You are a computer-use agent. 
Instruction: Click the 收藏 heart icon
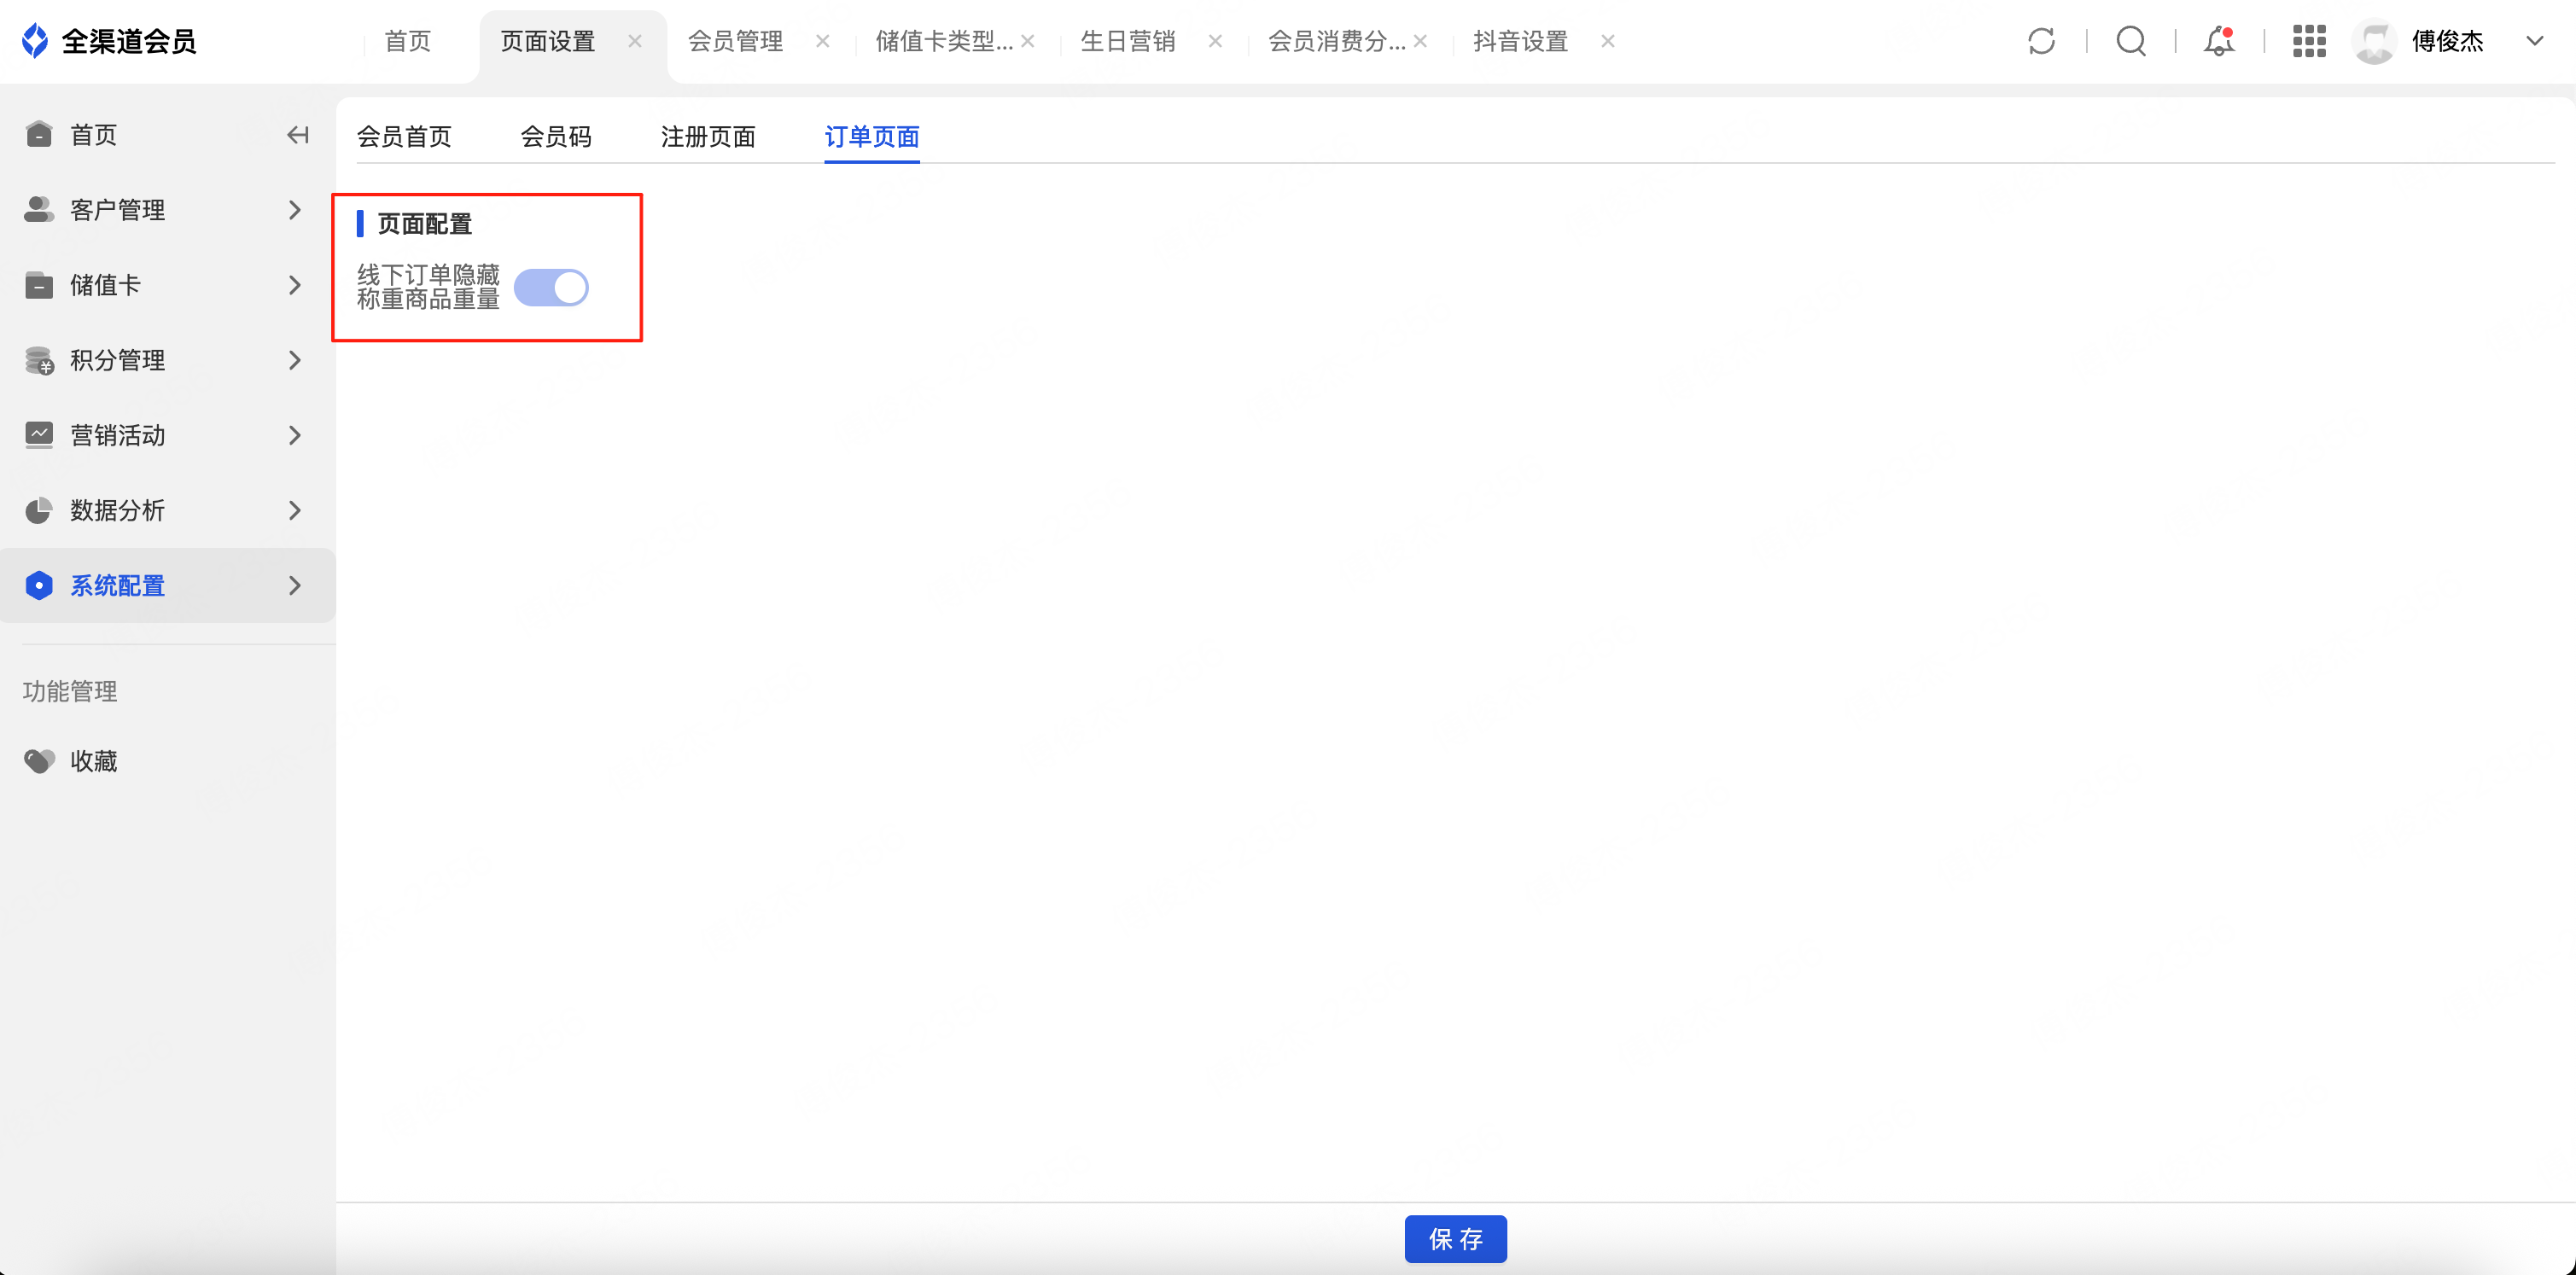[x=39, y=761]
